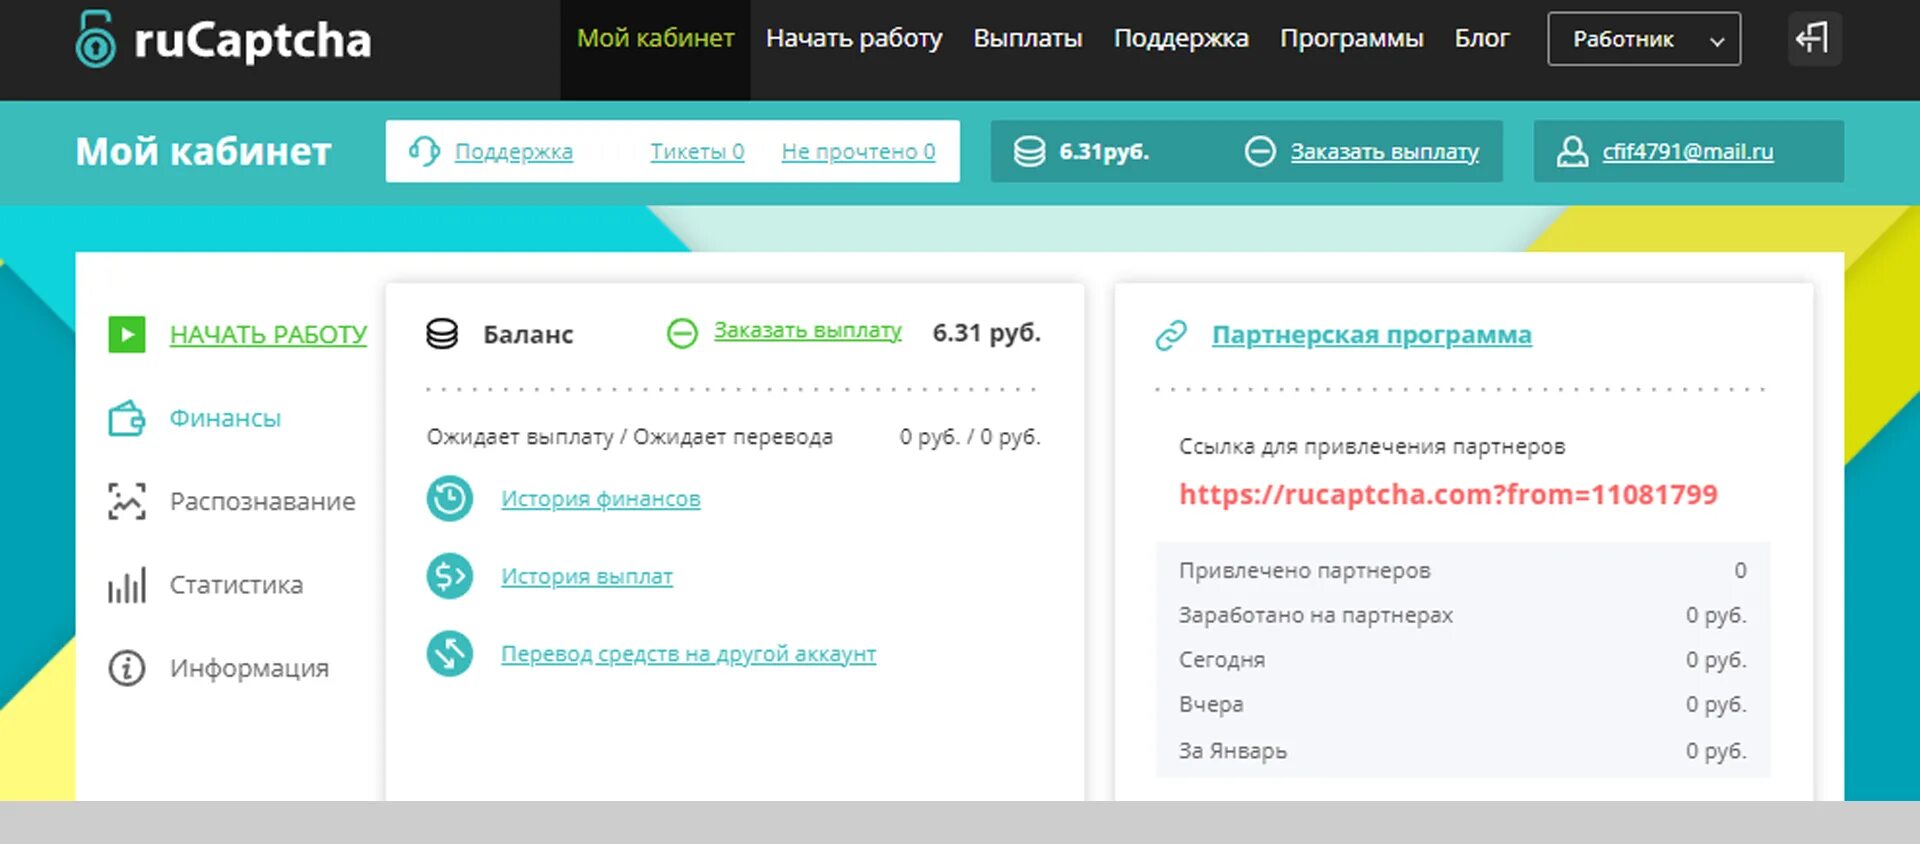
Task: Click the НАЧАТЬ РАБОТУ sidebar link
Action: coord(268,334)
